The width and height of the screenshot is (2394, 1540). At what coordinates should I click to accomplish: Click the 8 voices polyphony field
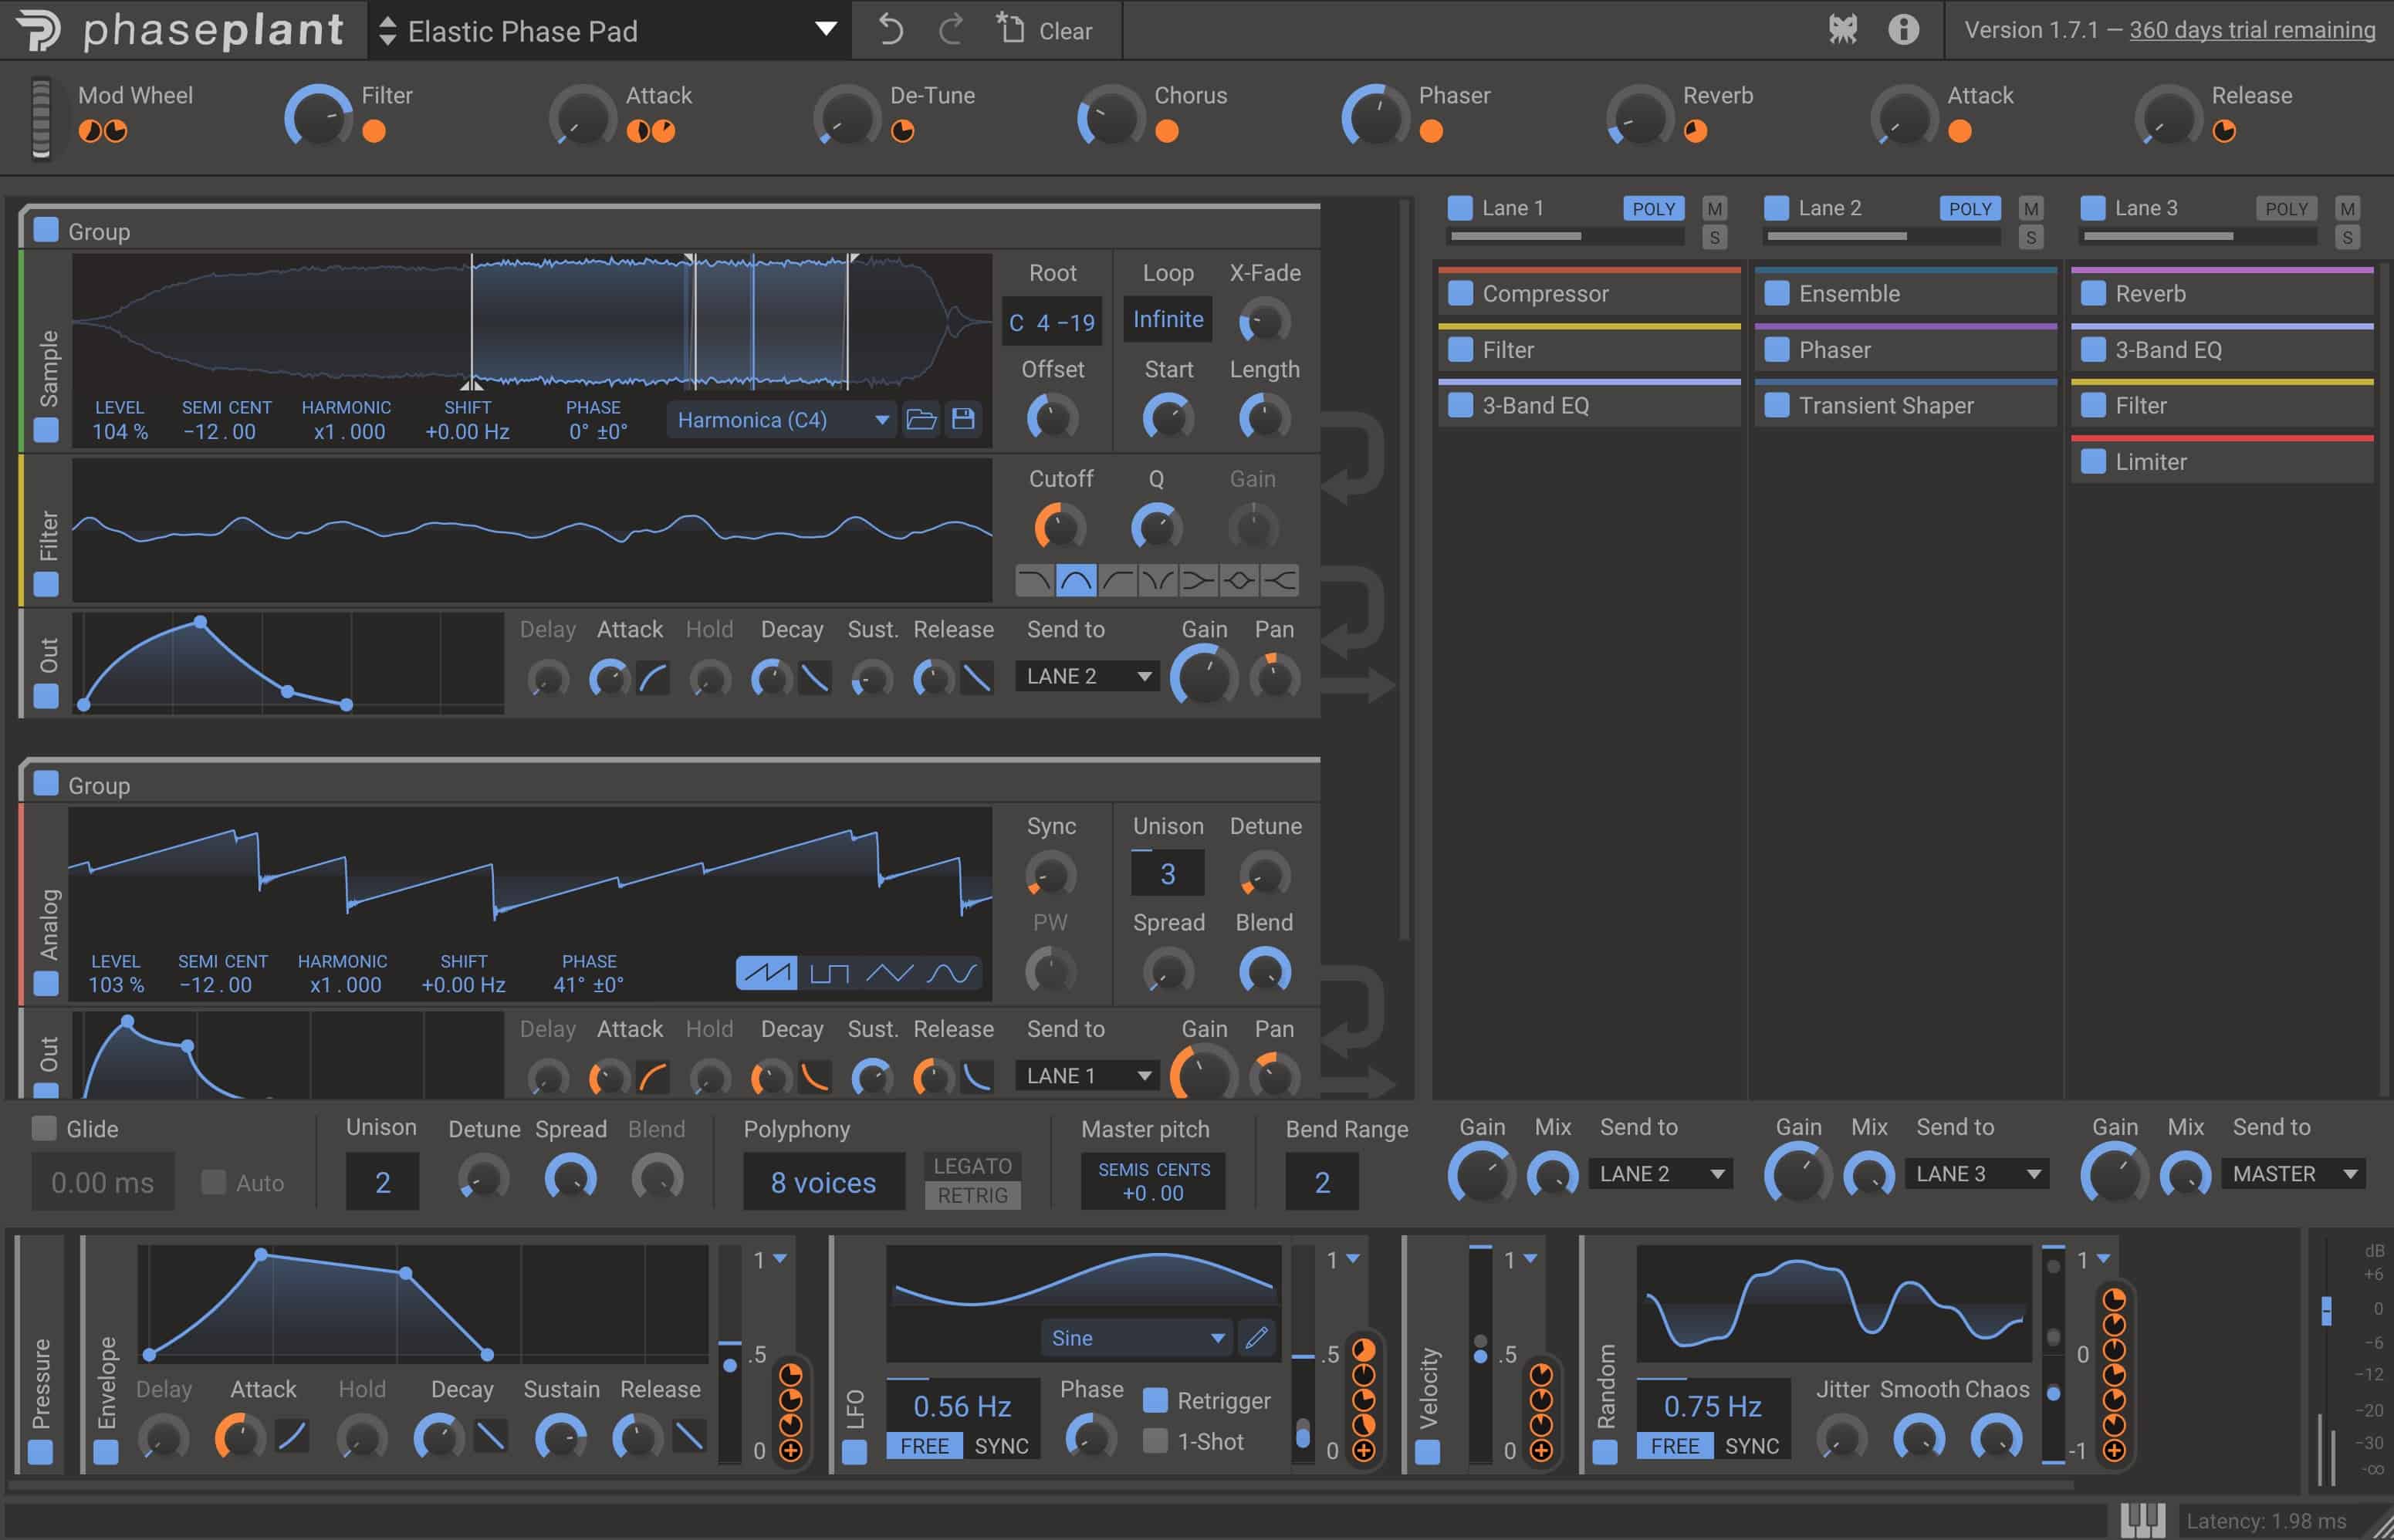[824, 1182]
